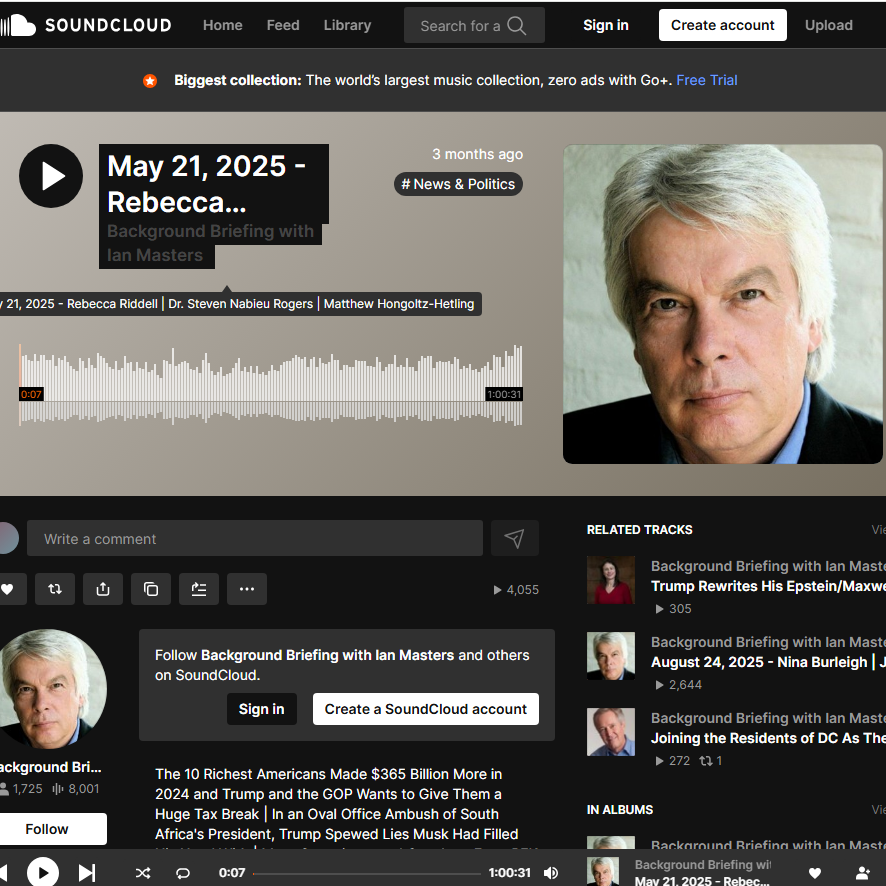The width and height of the screenshot is (886, 886).
Task: Like the current track in the player bar
Action: [x=815, y=872]
